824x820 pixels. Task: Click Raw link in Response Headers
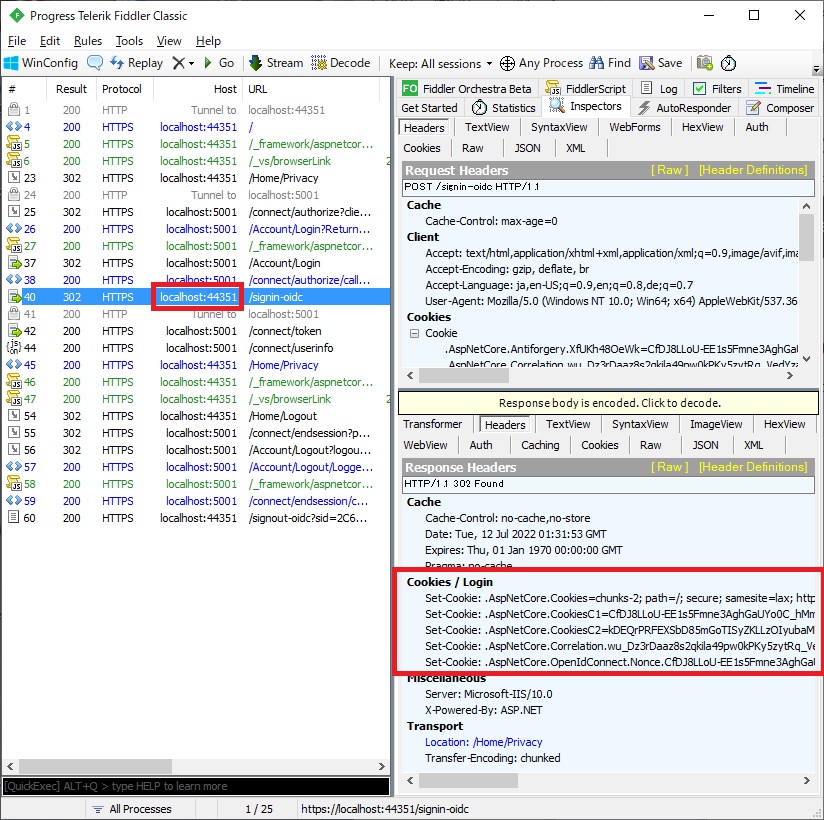click(x=670, y=467)
